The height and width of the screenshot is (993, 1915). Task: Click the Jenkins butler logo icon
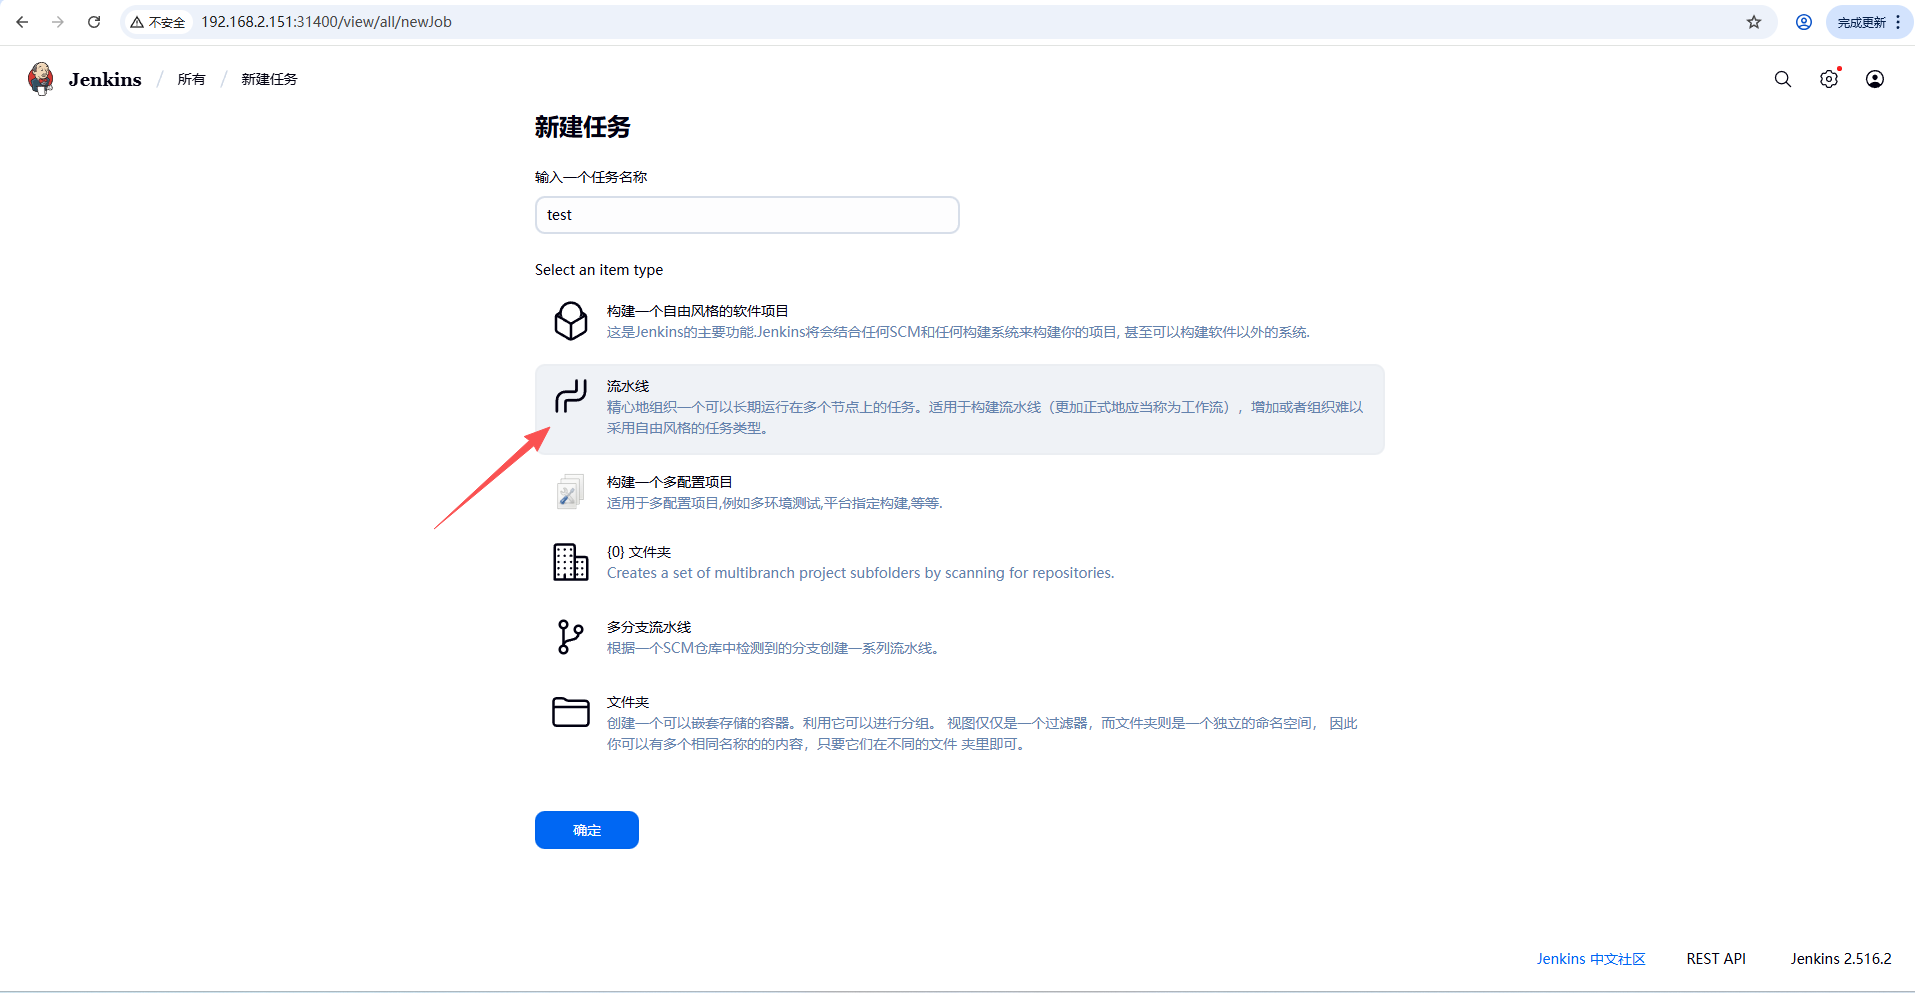coord(41,79)
